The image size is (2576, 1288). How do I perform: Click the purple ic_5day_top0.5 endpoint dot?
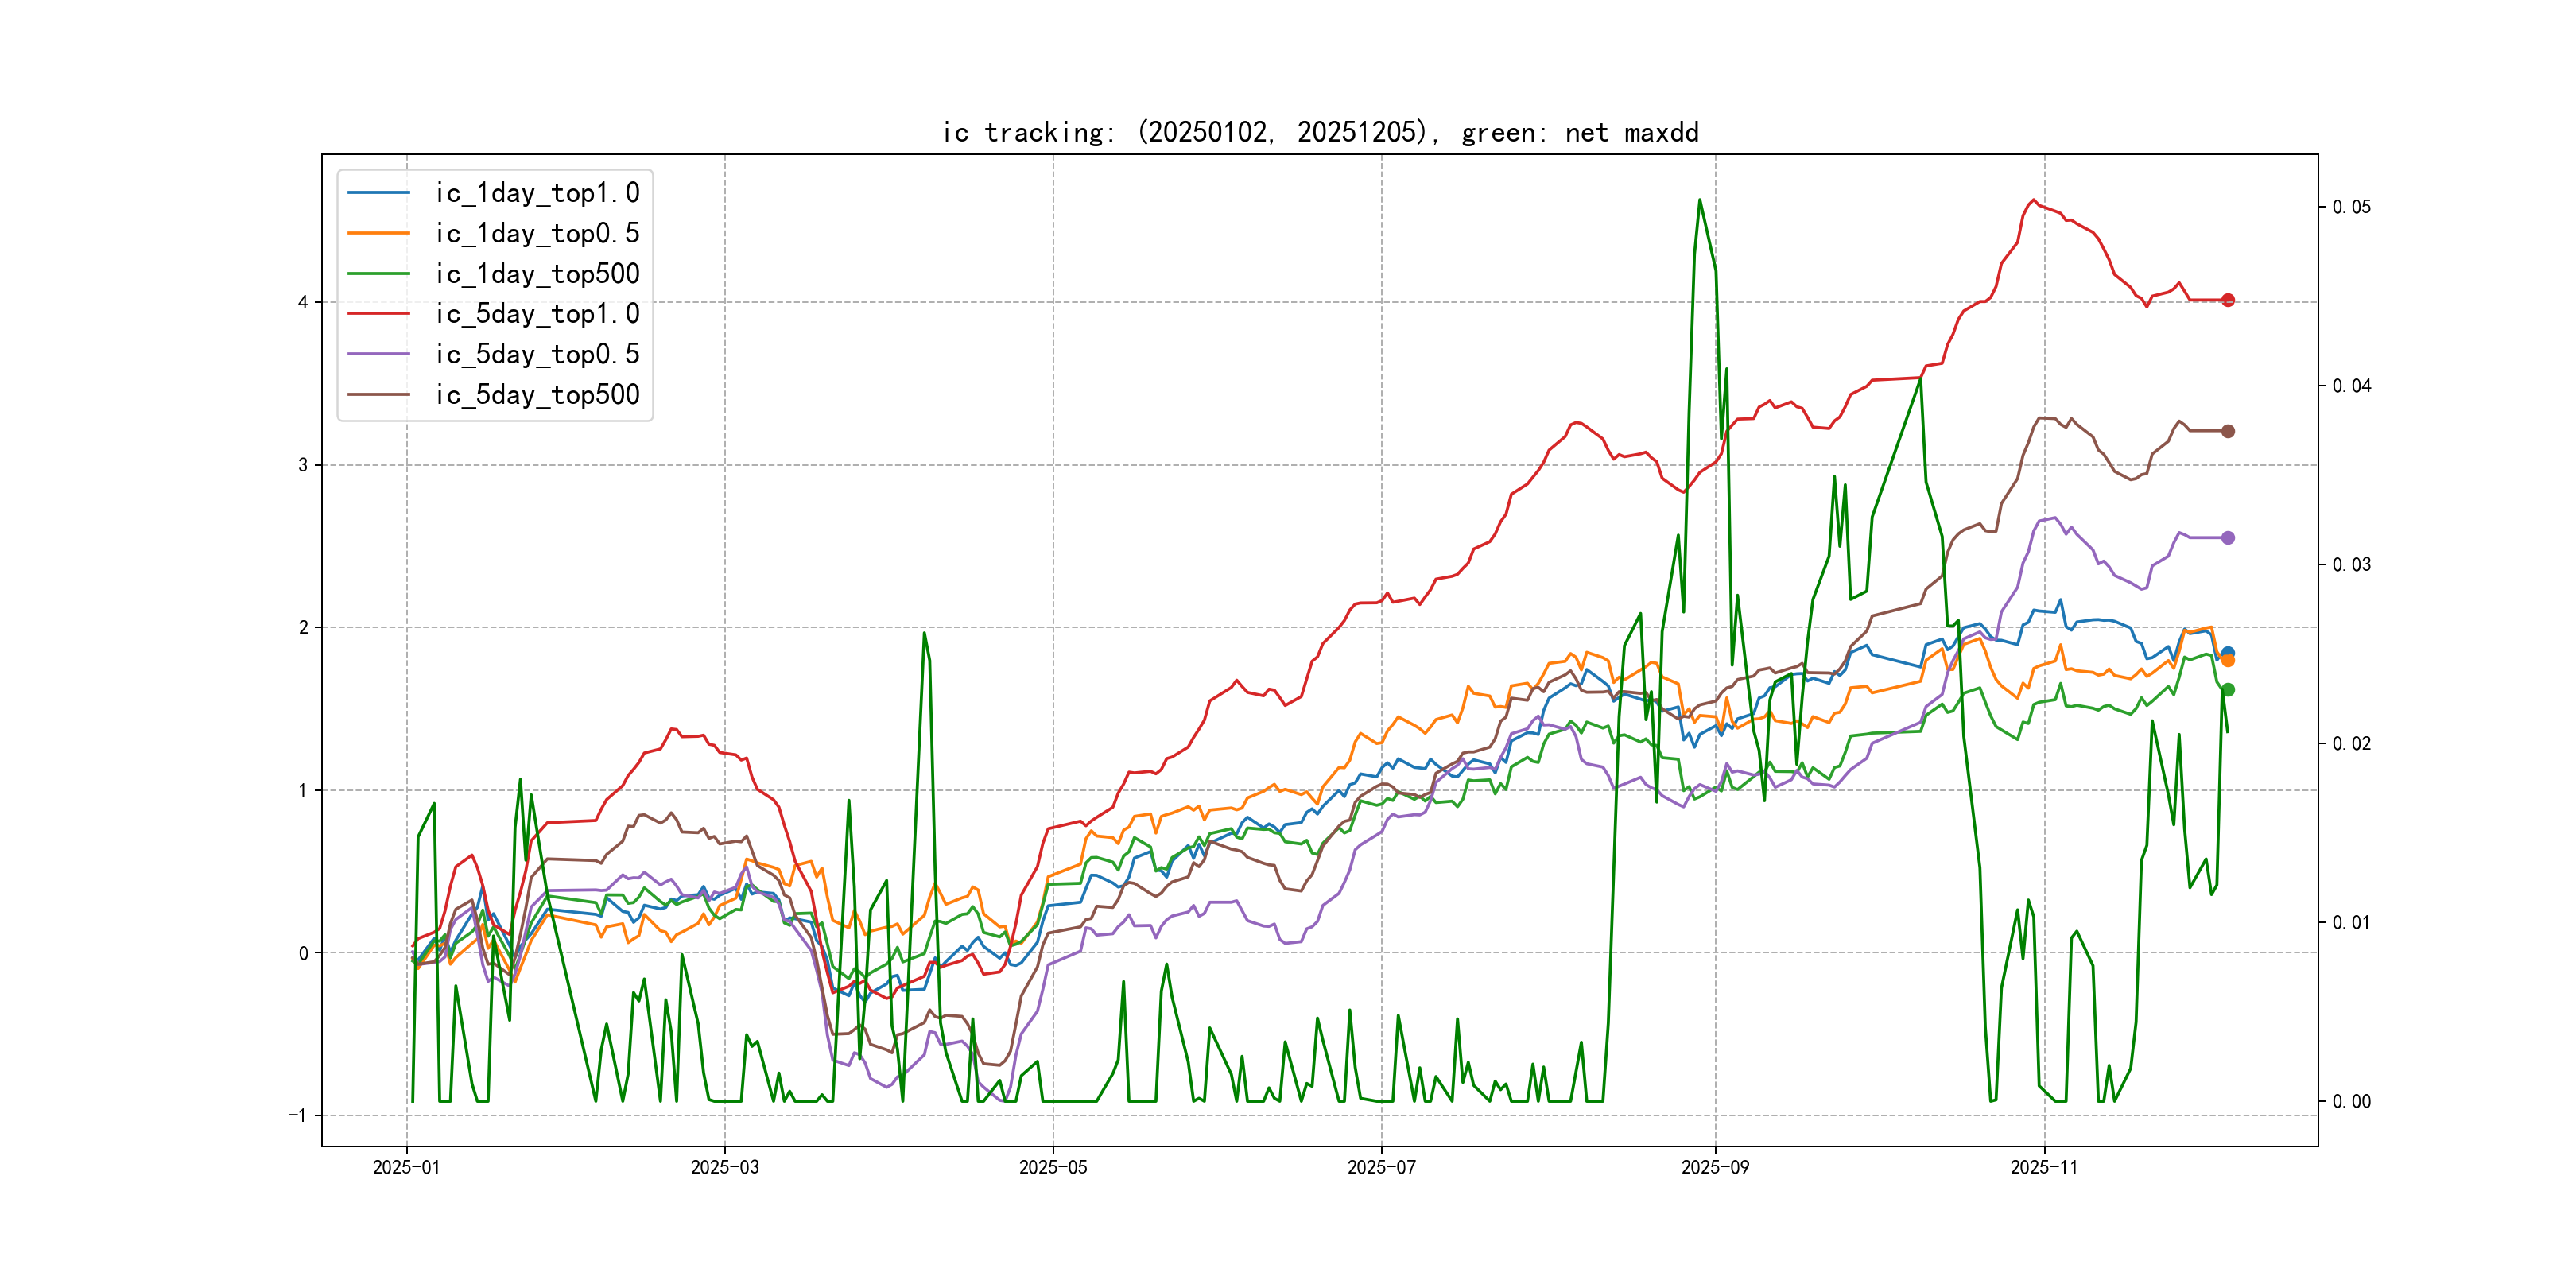pos(2227,538)
